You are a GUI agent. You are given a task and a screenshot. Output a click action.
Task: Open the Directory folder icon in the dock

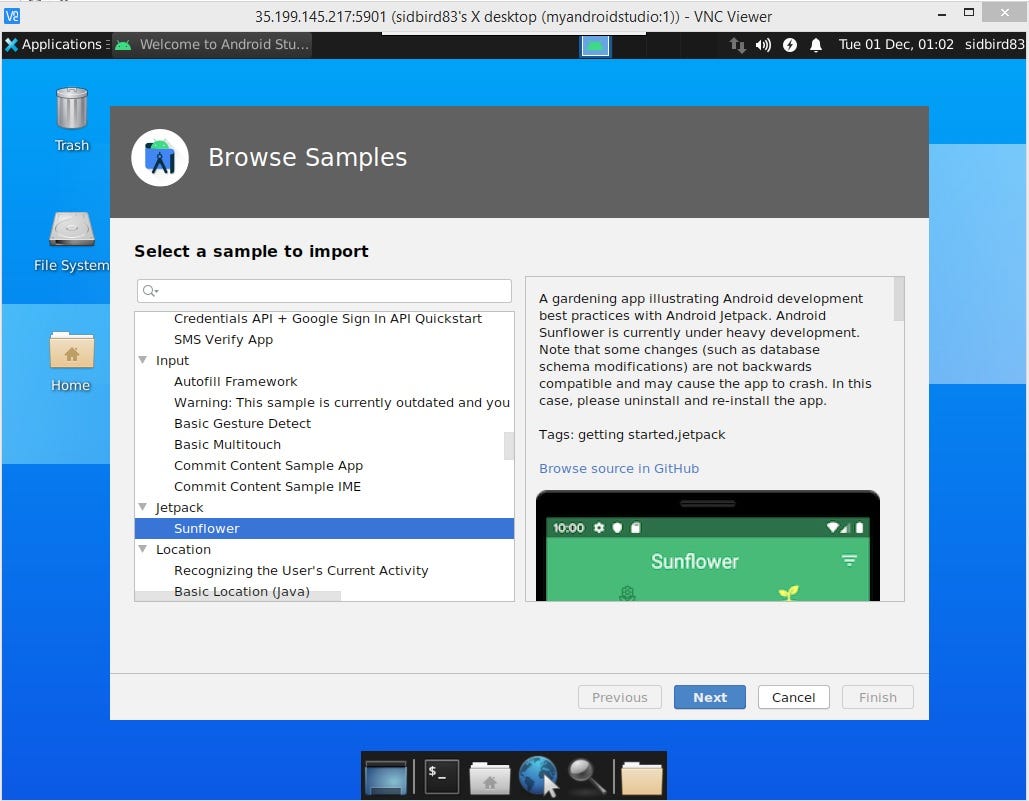coord(641,777)
